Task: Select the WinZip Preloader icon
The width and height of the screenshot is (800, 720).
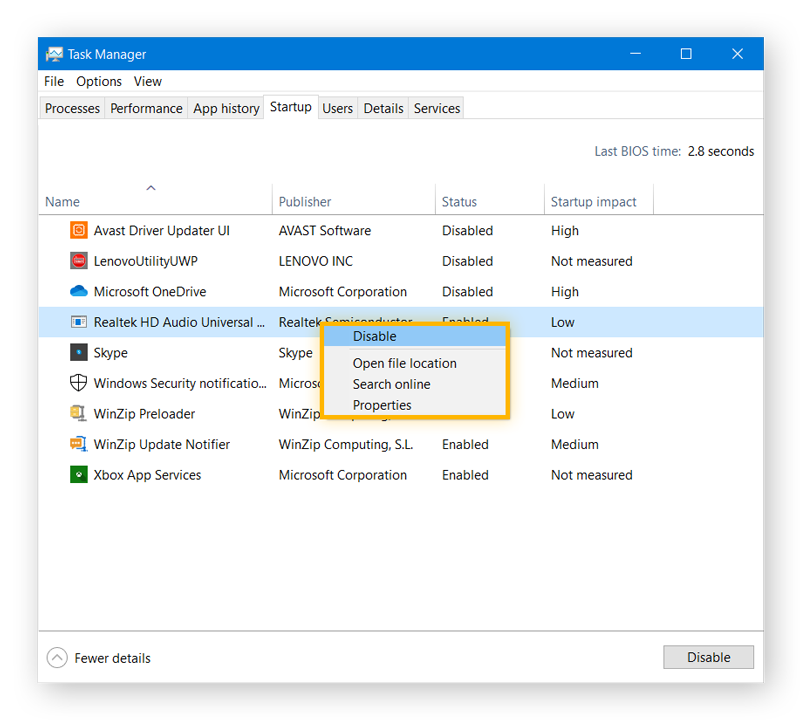Action: point(79,413)
